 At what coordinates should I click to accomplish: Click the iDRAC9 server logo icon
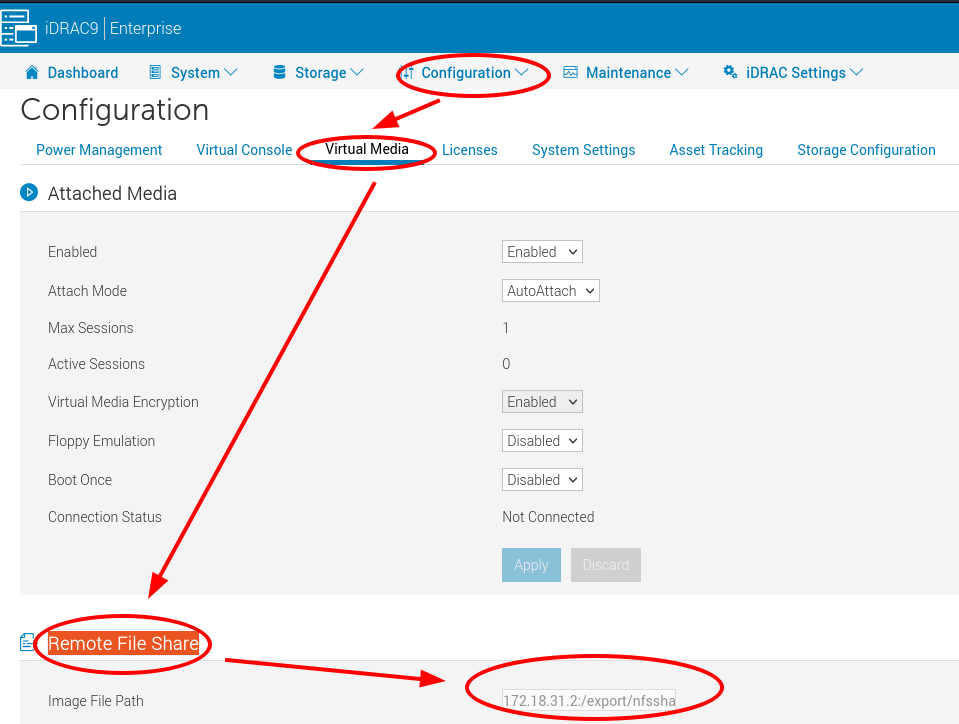click(x=18, y=28)
